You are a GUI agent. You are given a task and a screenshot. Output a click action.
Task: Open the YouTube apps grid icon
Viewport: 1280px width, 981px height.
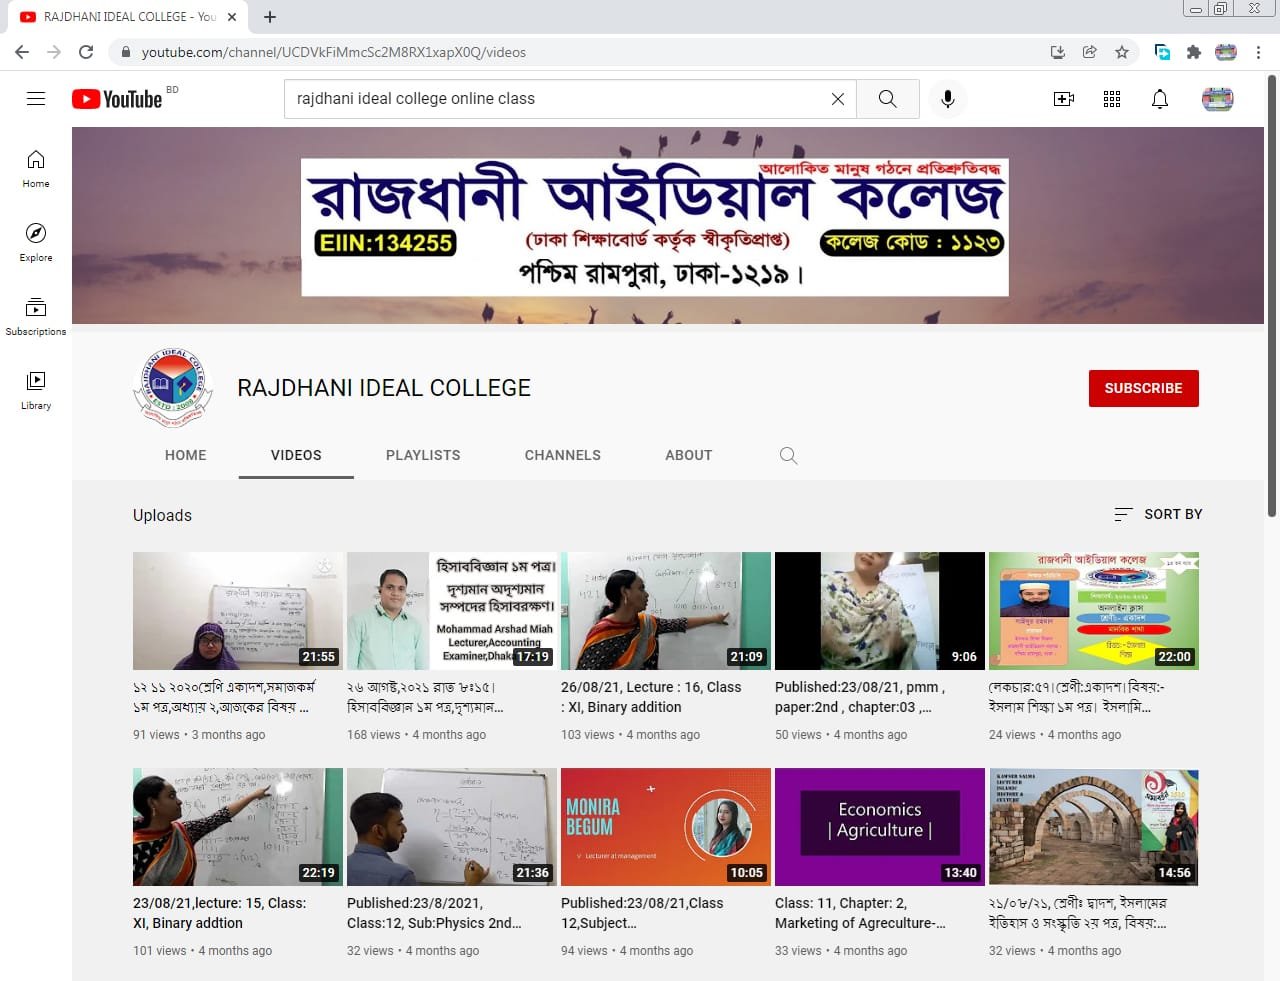tap(1111, 99)
